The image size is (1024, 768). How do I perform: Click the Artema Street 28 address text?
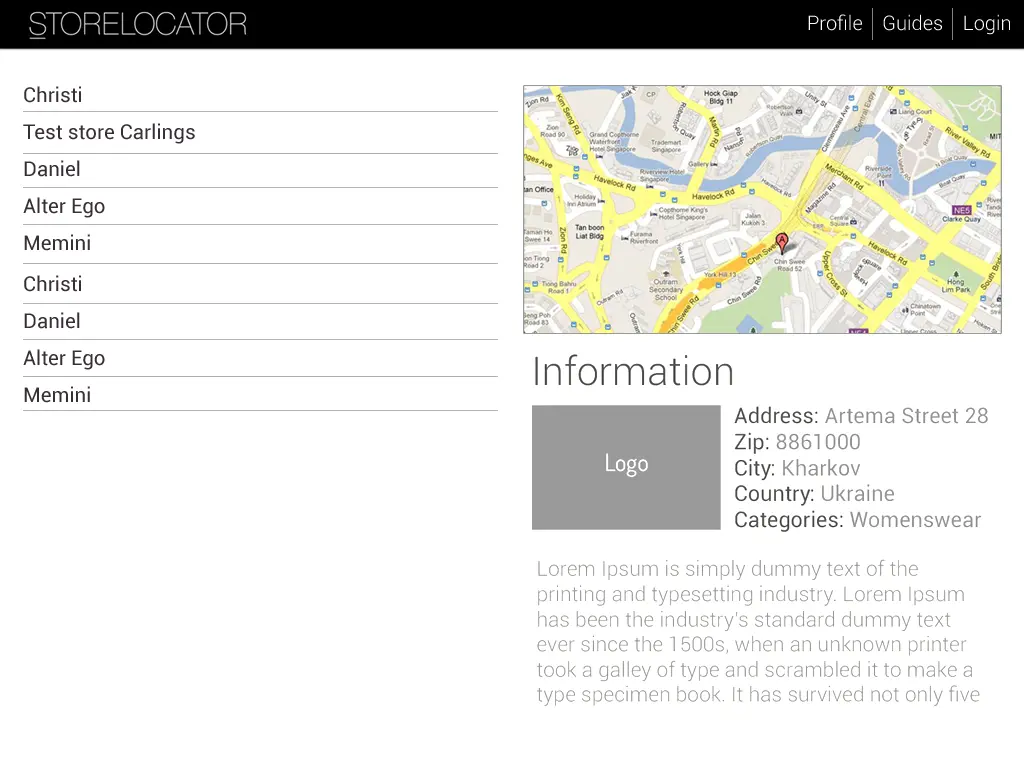906,416
